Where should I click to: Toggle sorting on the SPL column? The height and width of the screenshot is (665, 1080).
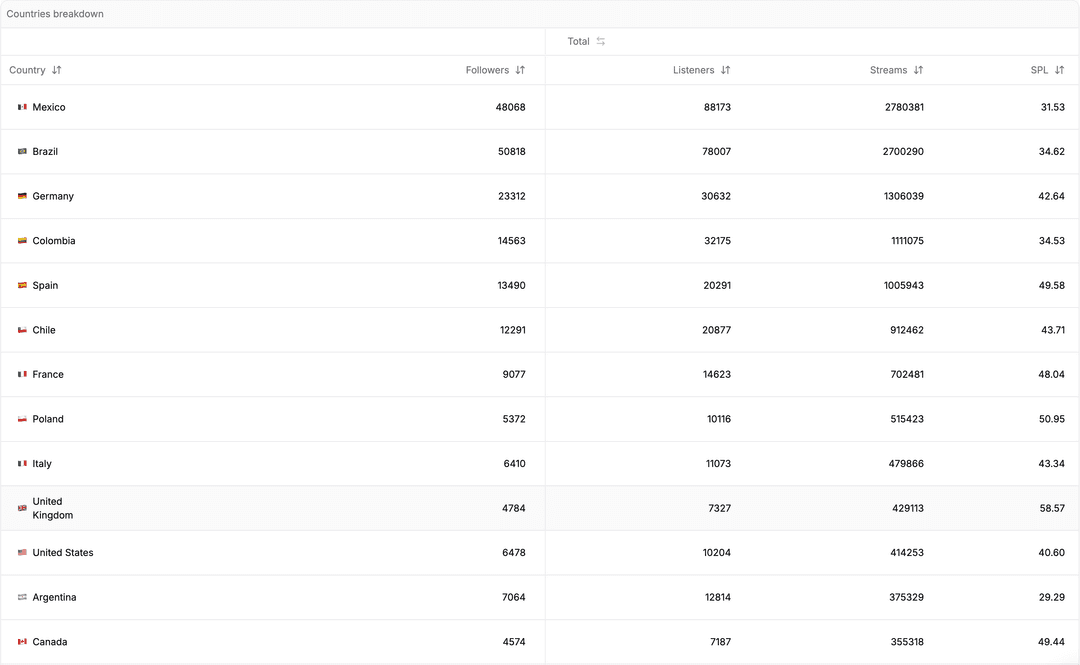1057,70
